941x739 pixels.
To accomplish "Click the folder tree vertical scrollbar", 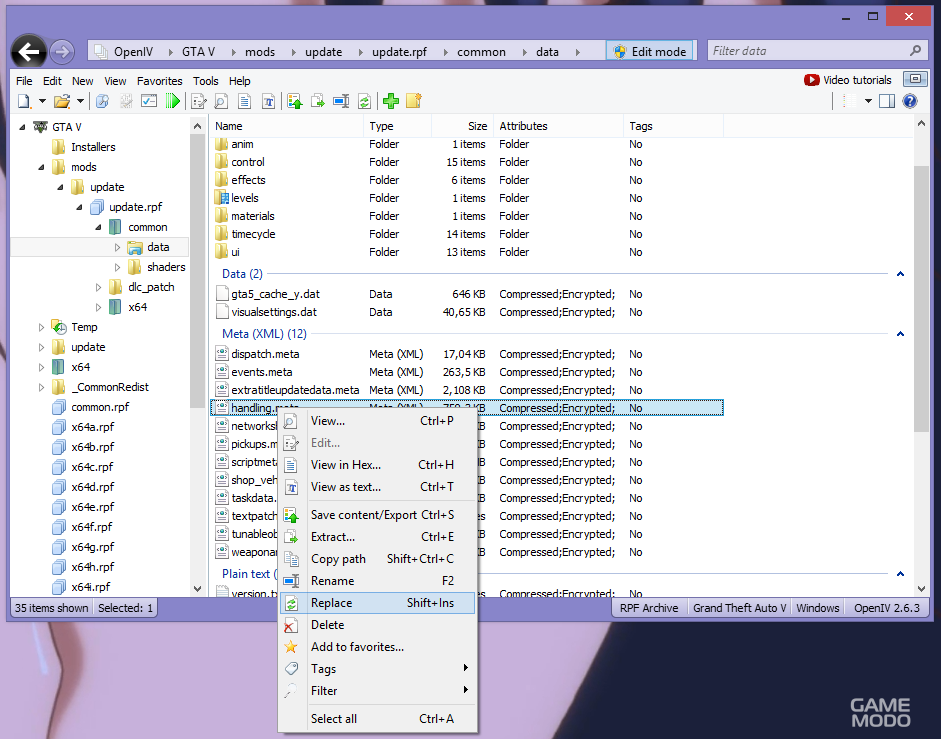I will click(197, 270).
